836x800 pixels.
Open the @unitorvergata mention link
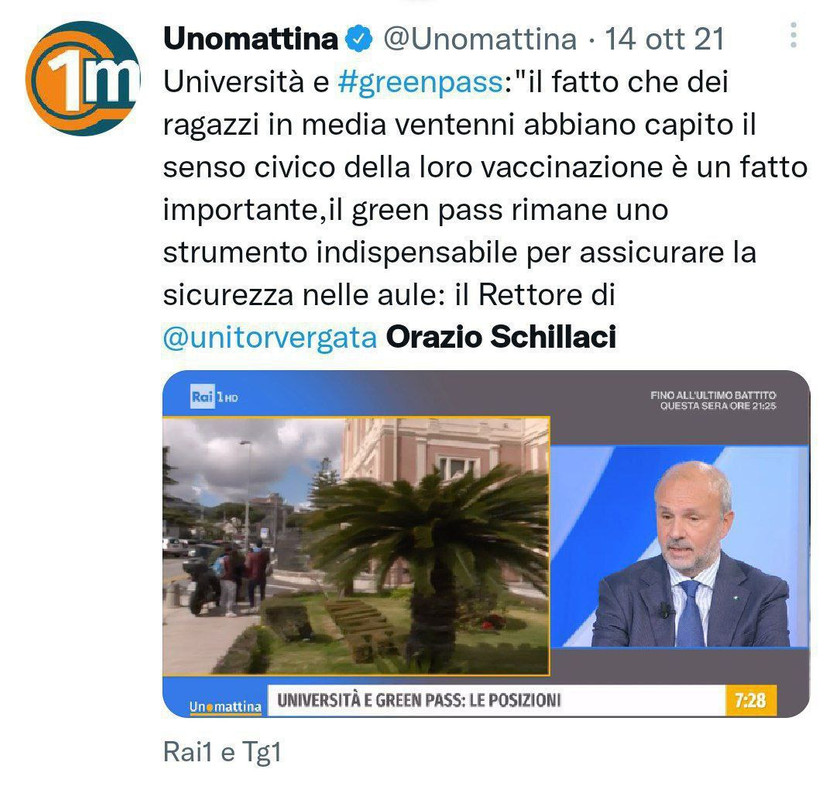[x=270, y=338]
